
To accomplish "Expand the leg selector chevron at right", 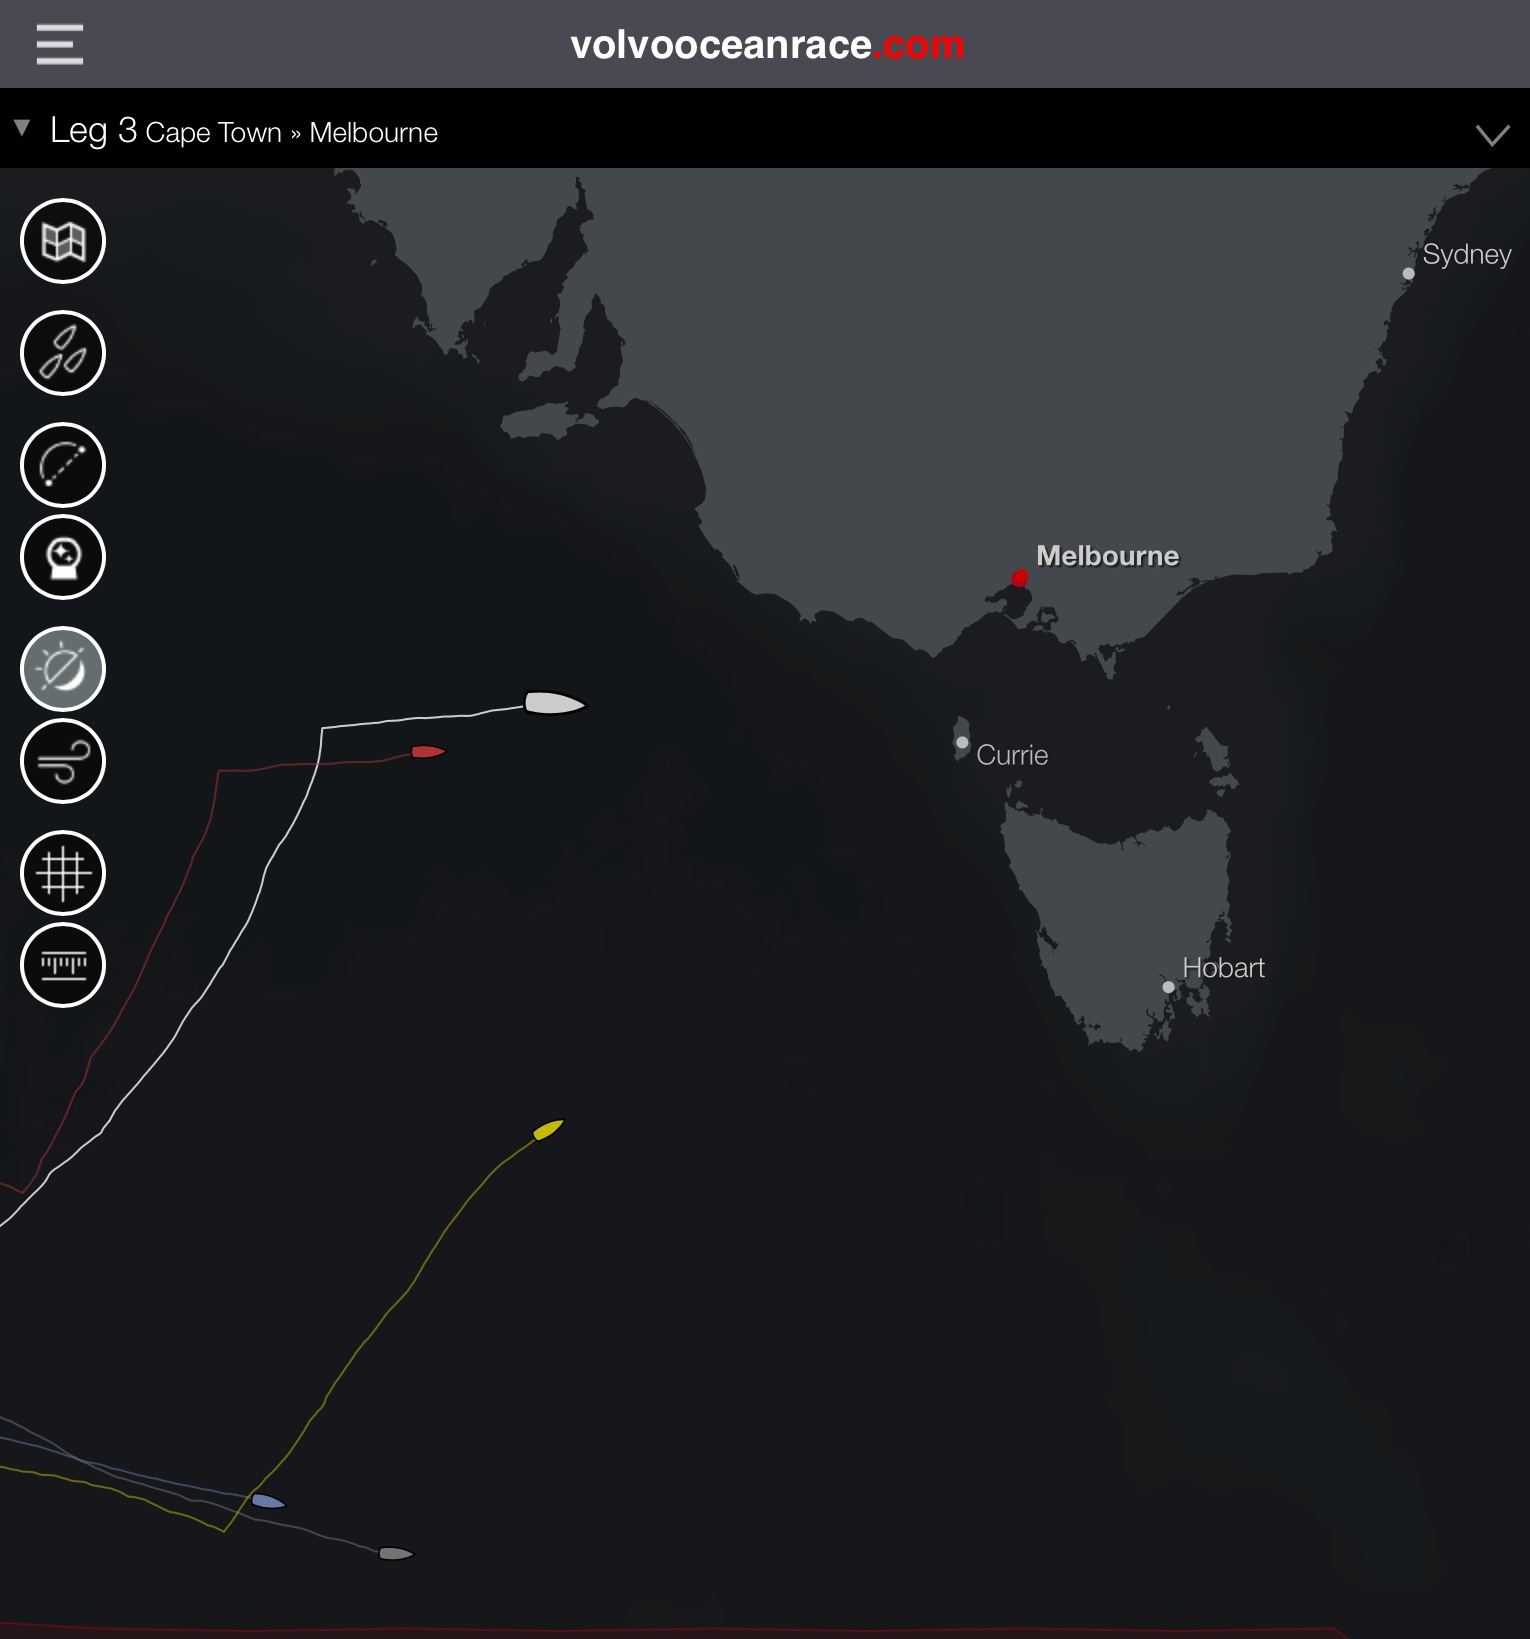I will [x=1492, y=135].
